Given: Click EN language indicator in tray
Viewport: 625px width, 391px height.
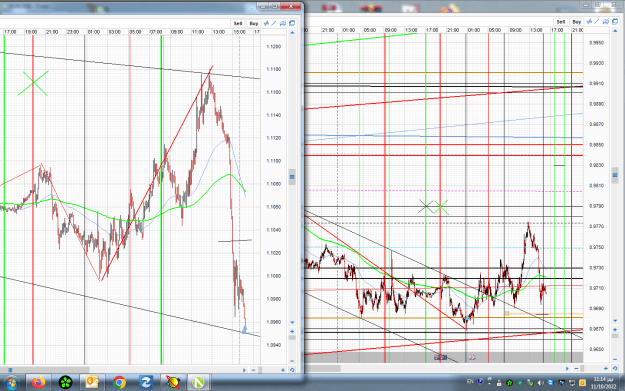Looking at the screenshot, I should pyautogui.click(x=470, y=381).
